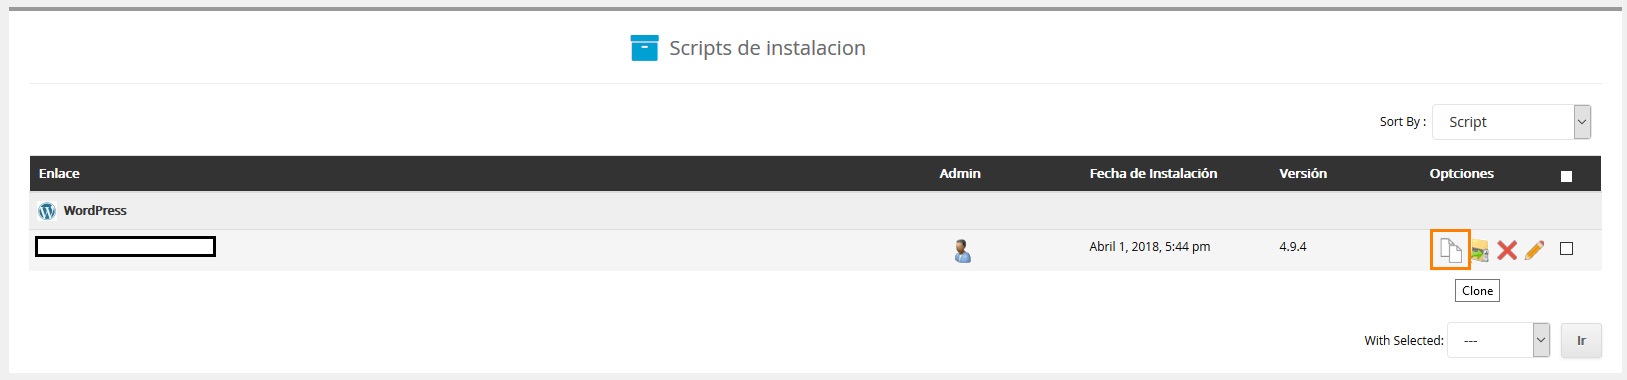Click the WordPress logo icon
1627x380 pixels.
[47, 211]
